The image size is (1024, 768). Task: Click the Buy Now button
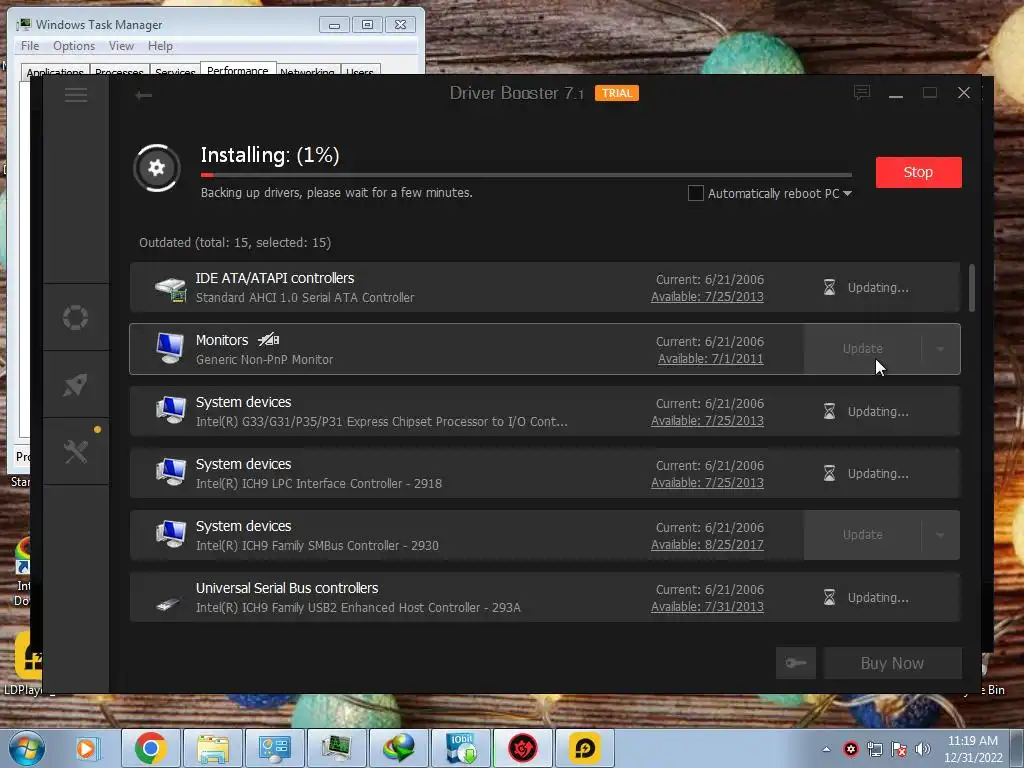(892, 664)
